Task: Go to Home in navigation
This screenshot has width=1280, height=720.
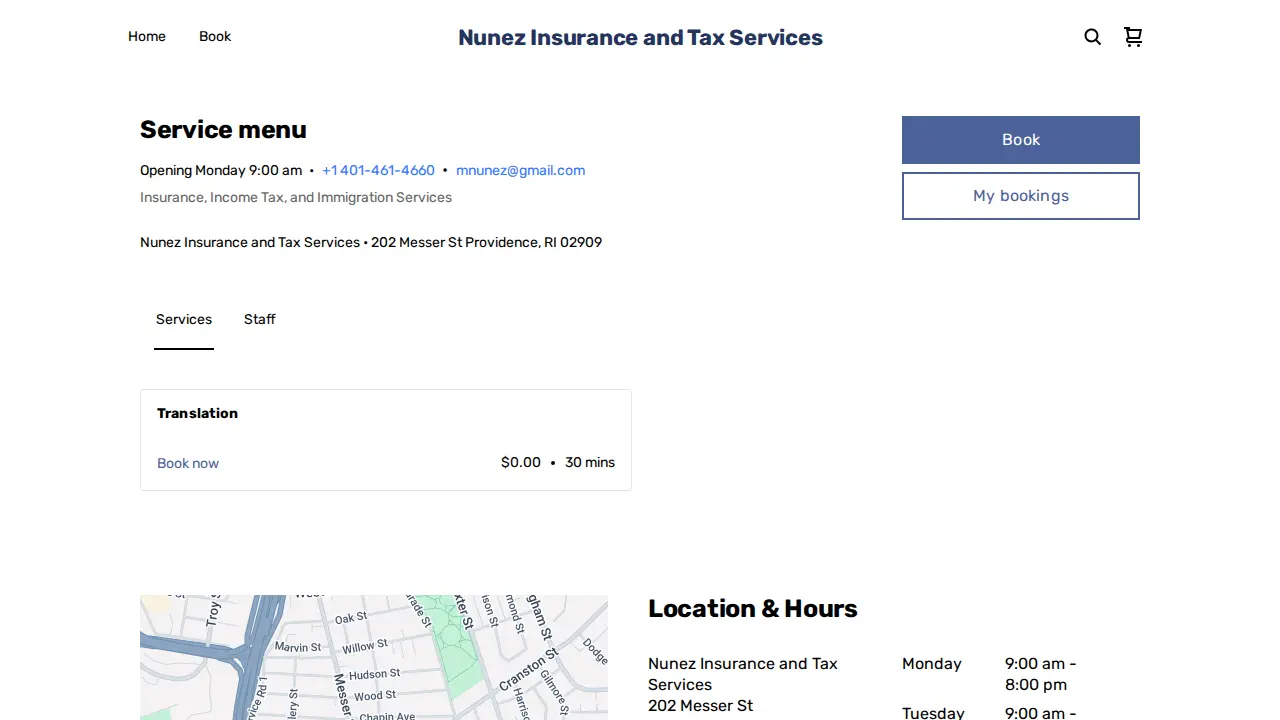Action: [x=147, y=37]
